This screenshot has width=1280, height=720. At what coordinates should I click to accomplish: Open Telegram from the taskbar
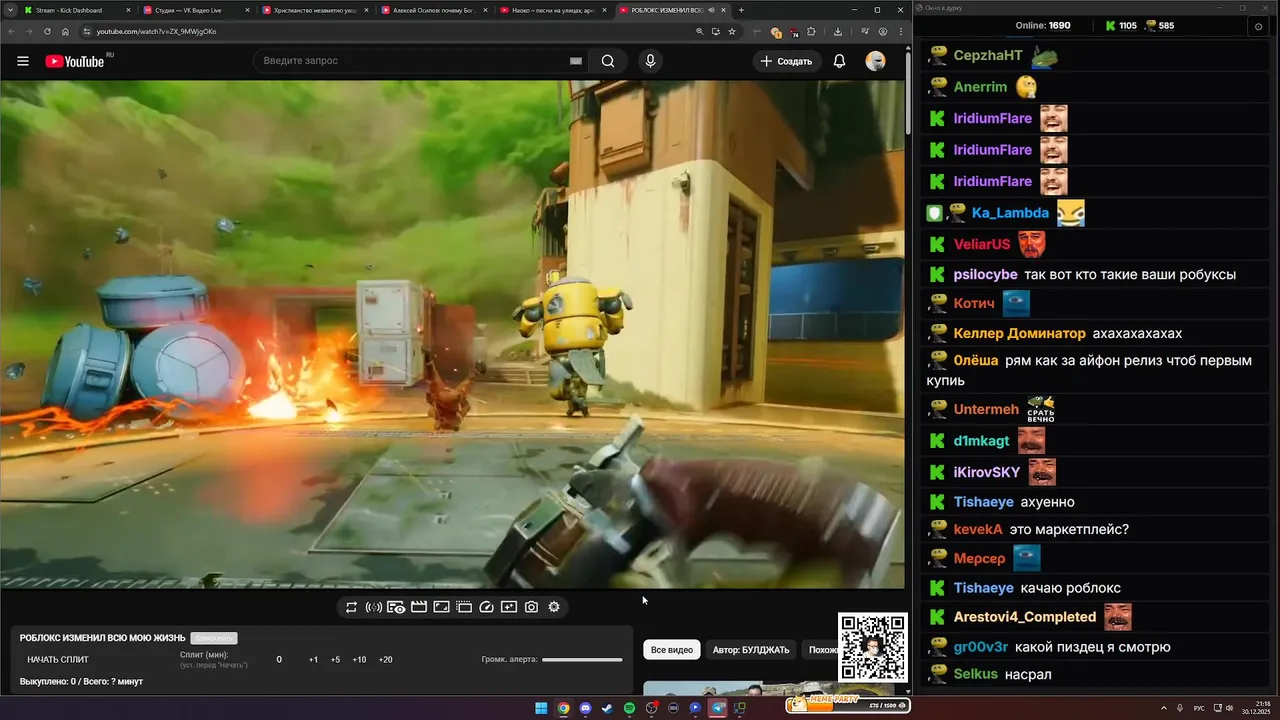point(717,708)
